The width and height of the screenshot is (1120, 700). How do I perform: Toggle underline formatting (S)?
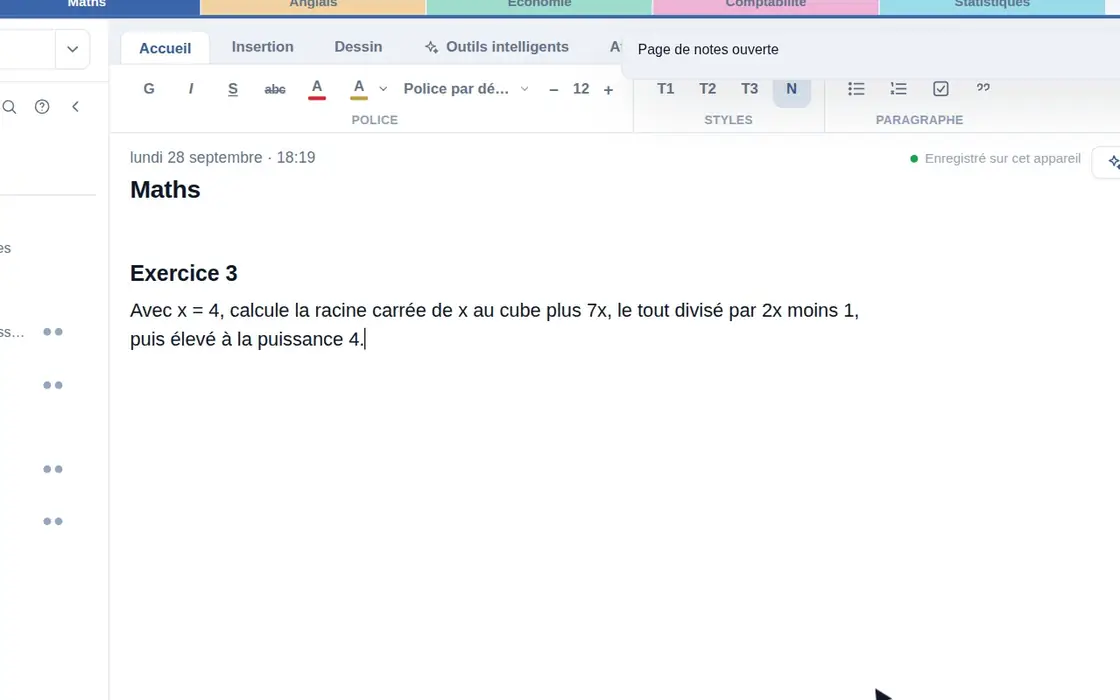pos(233,89)
